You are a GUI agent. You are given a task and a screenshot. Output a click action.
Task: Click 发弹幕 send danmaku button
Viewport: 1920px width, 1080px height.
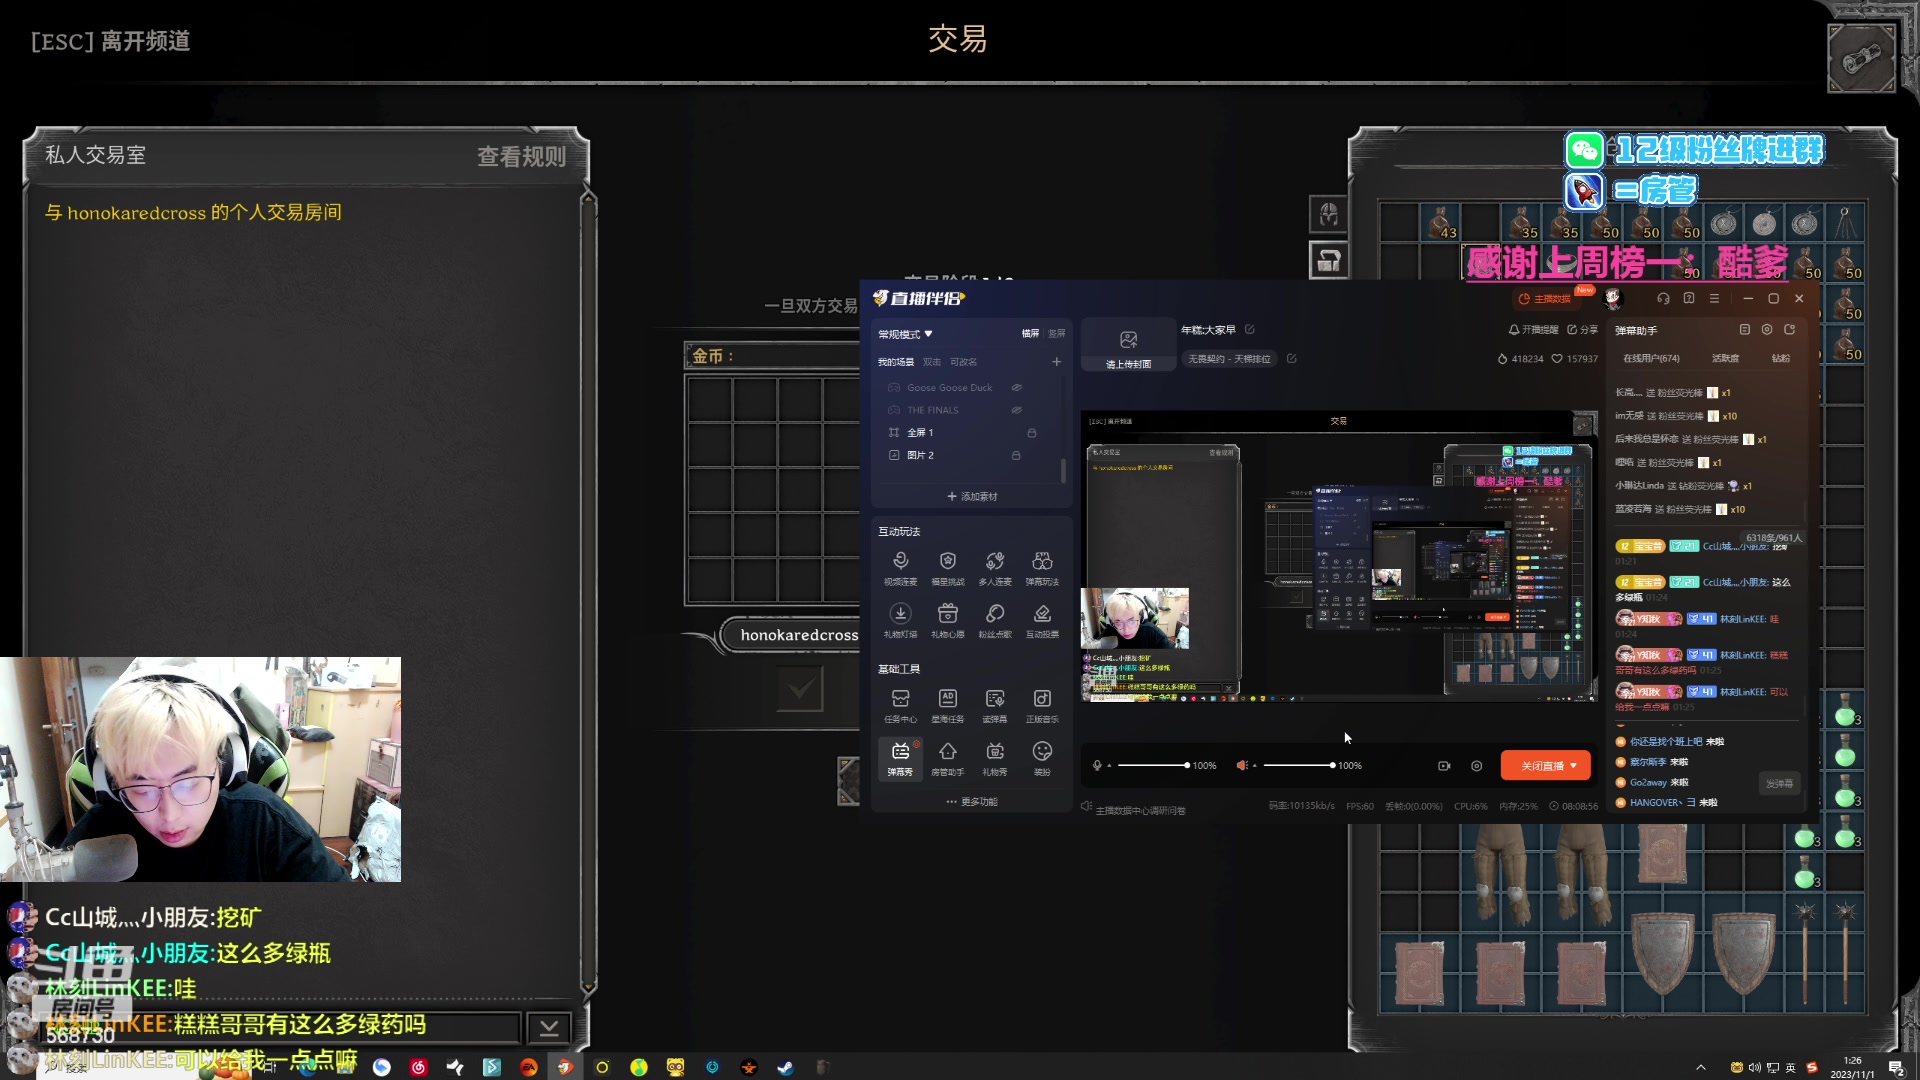pos(1779,783)
